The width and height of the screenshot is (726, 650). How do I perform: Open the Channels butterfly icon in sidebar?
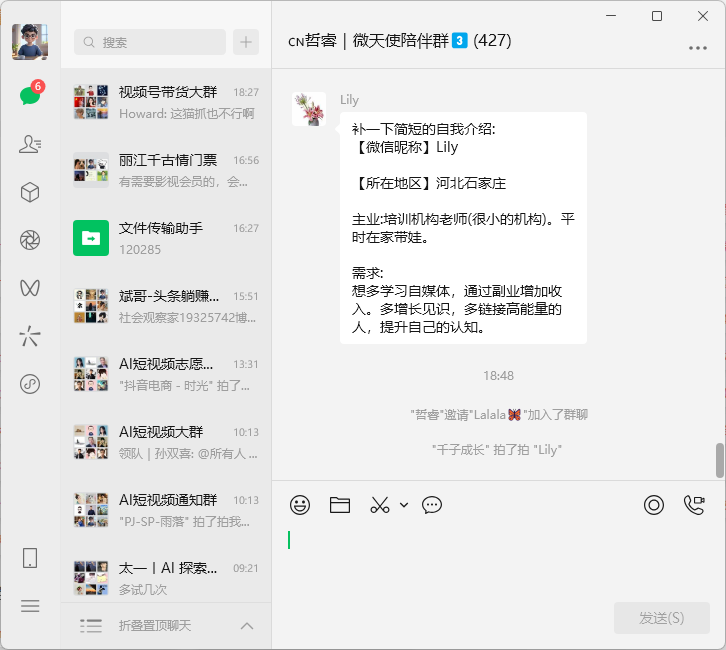click(x=30, y=287)
